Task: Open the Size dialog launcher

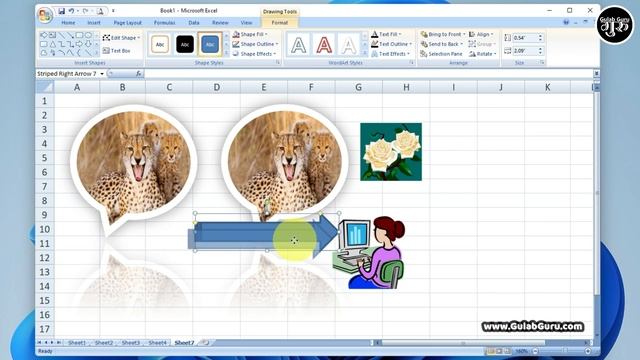Action: click(x=542, y=62)
